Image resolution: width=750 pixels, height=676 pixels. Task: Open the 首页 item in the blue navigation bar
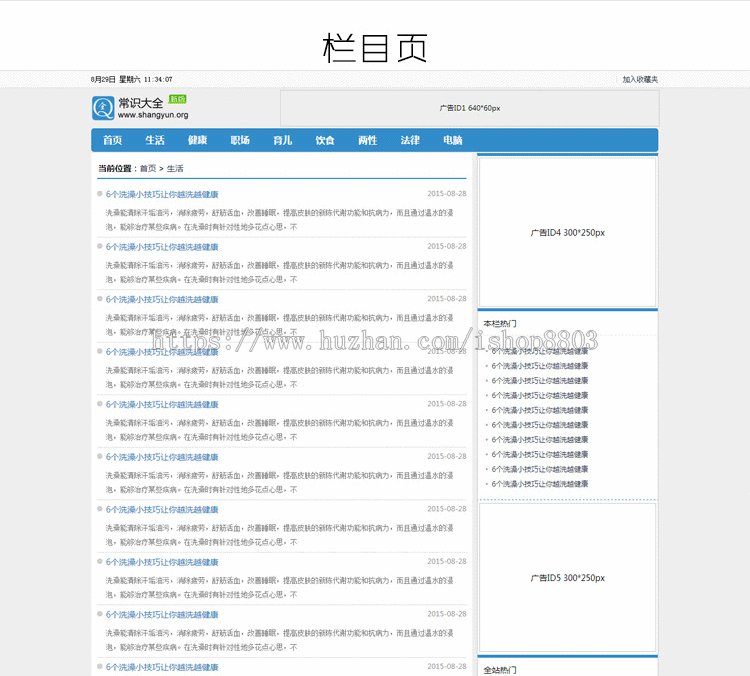pos(113,140)
